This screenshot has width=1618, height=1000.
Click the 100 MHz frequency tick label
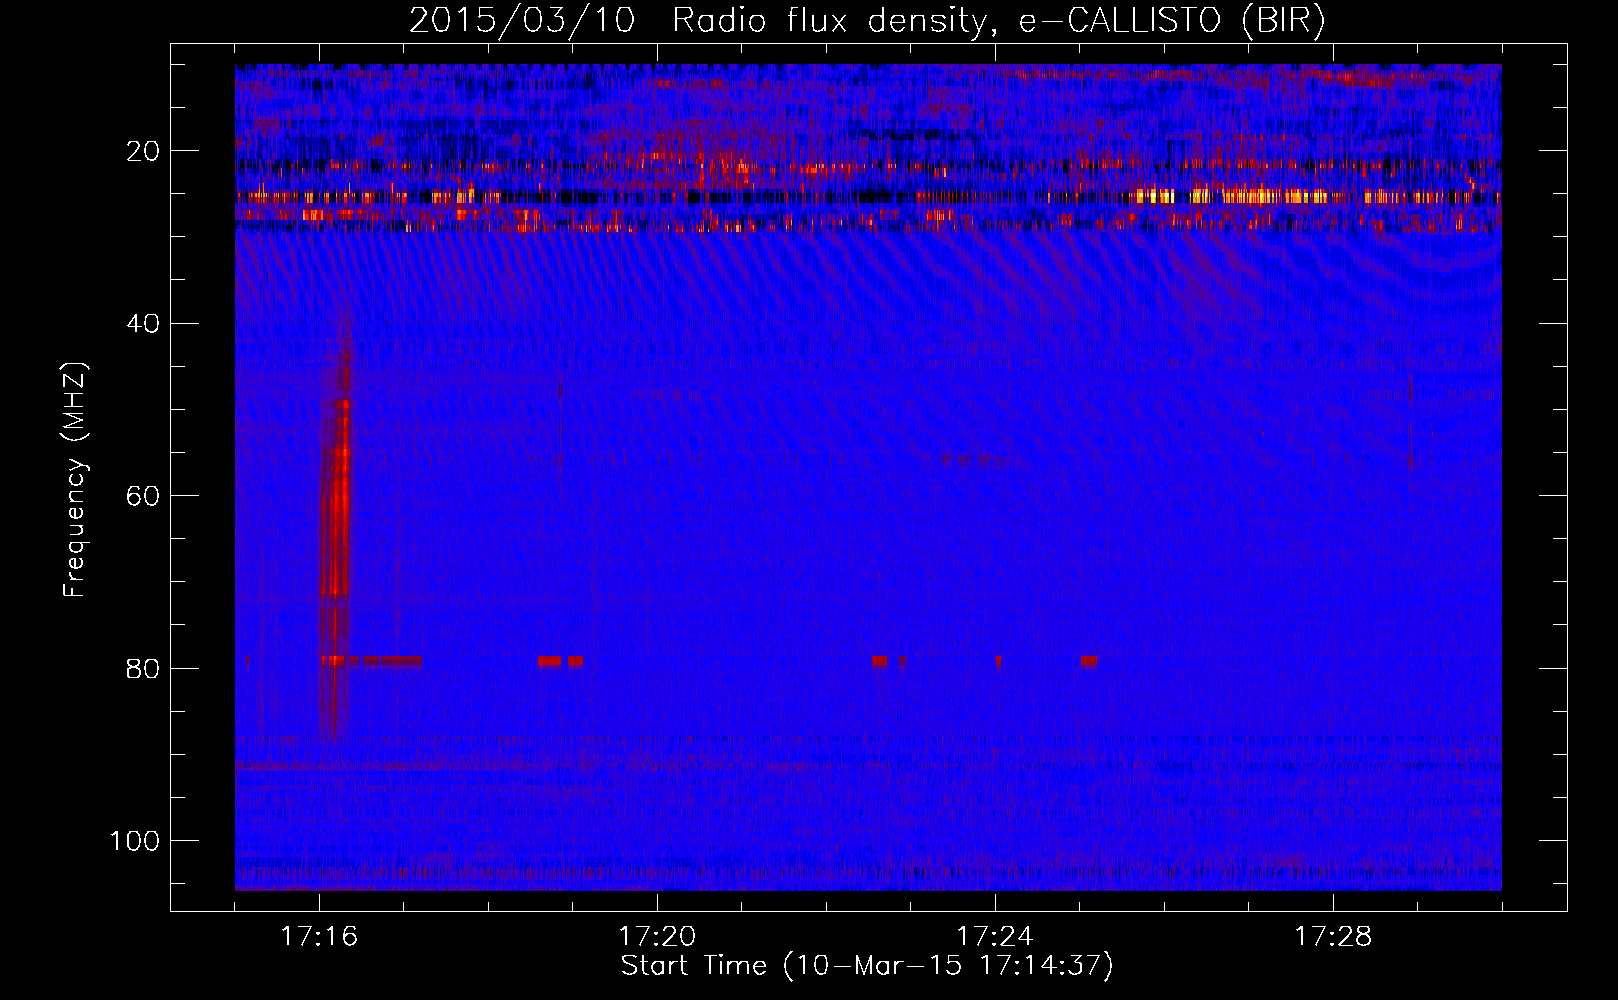click(135, 841)
